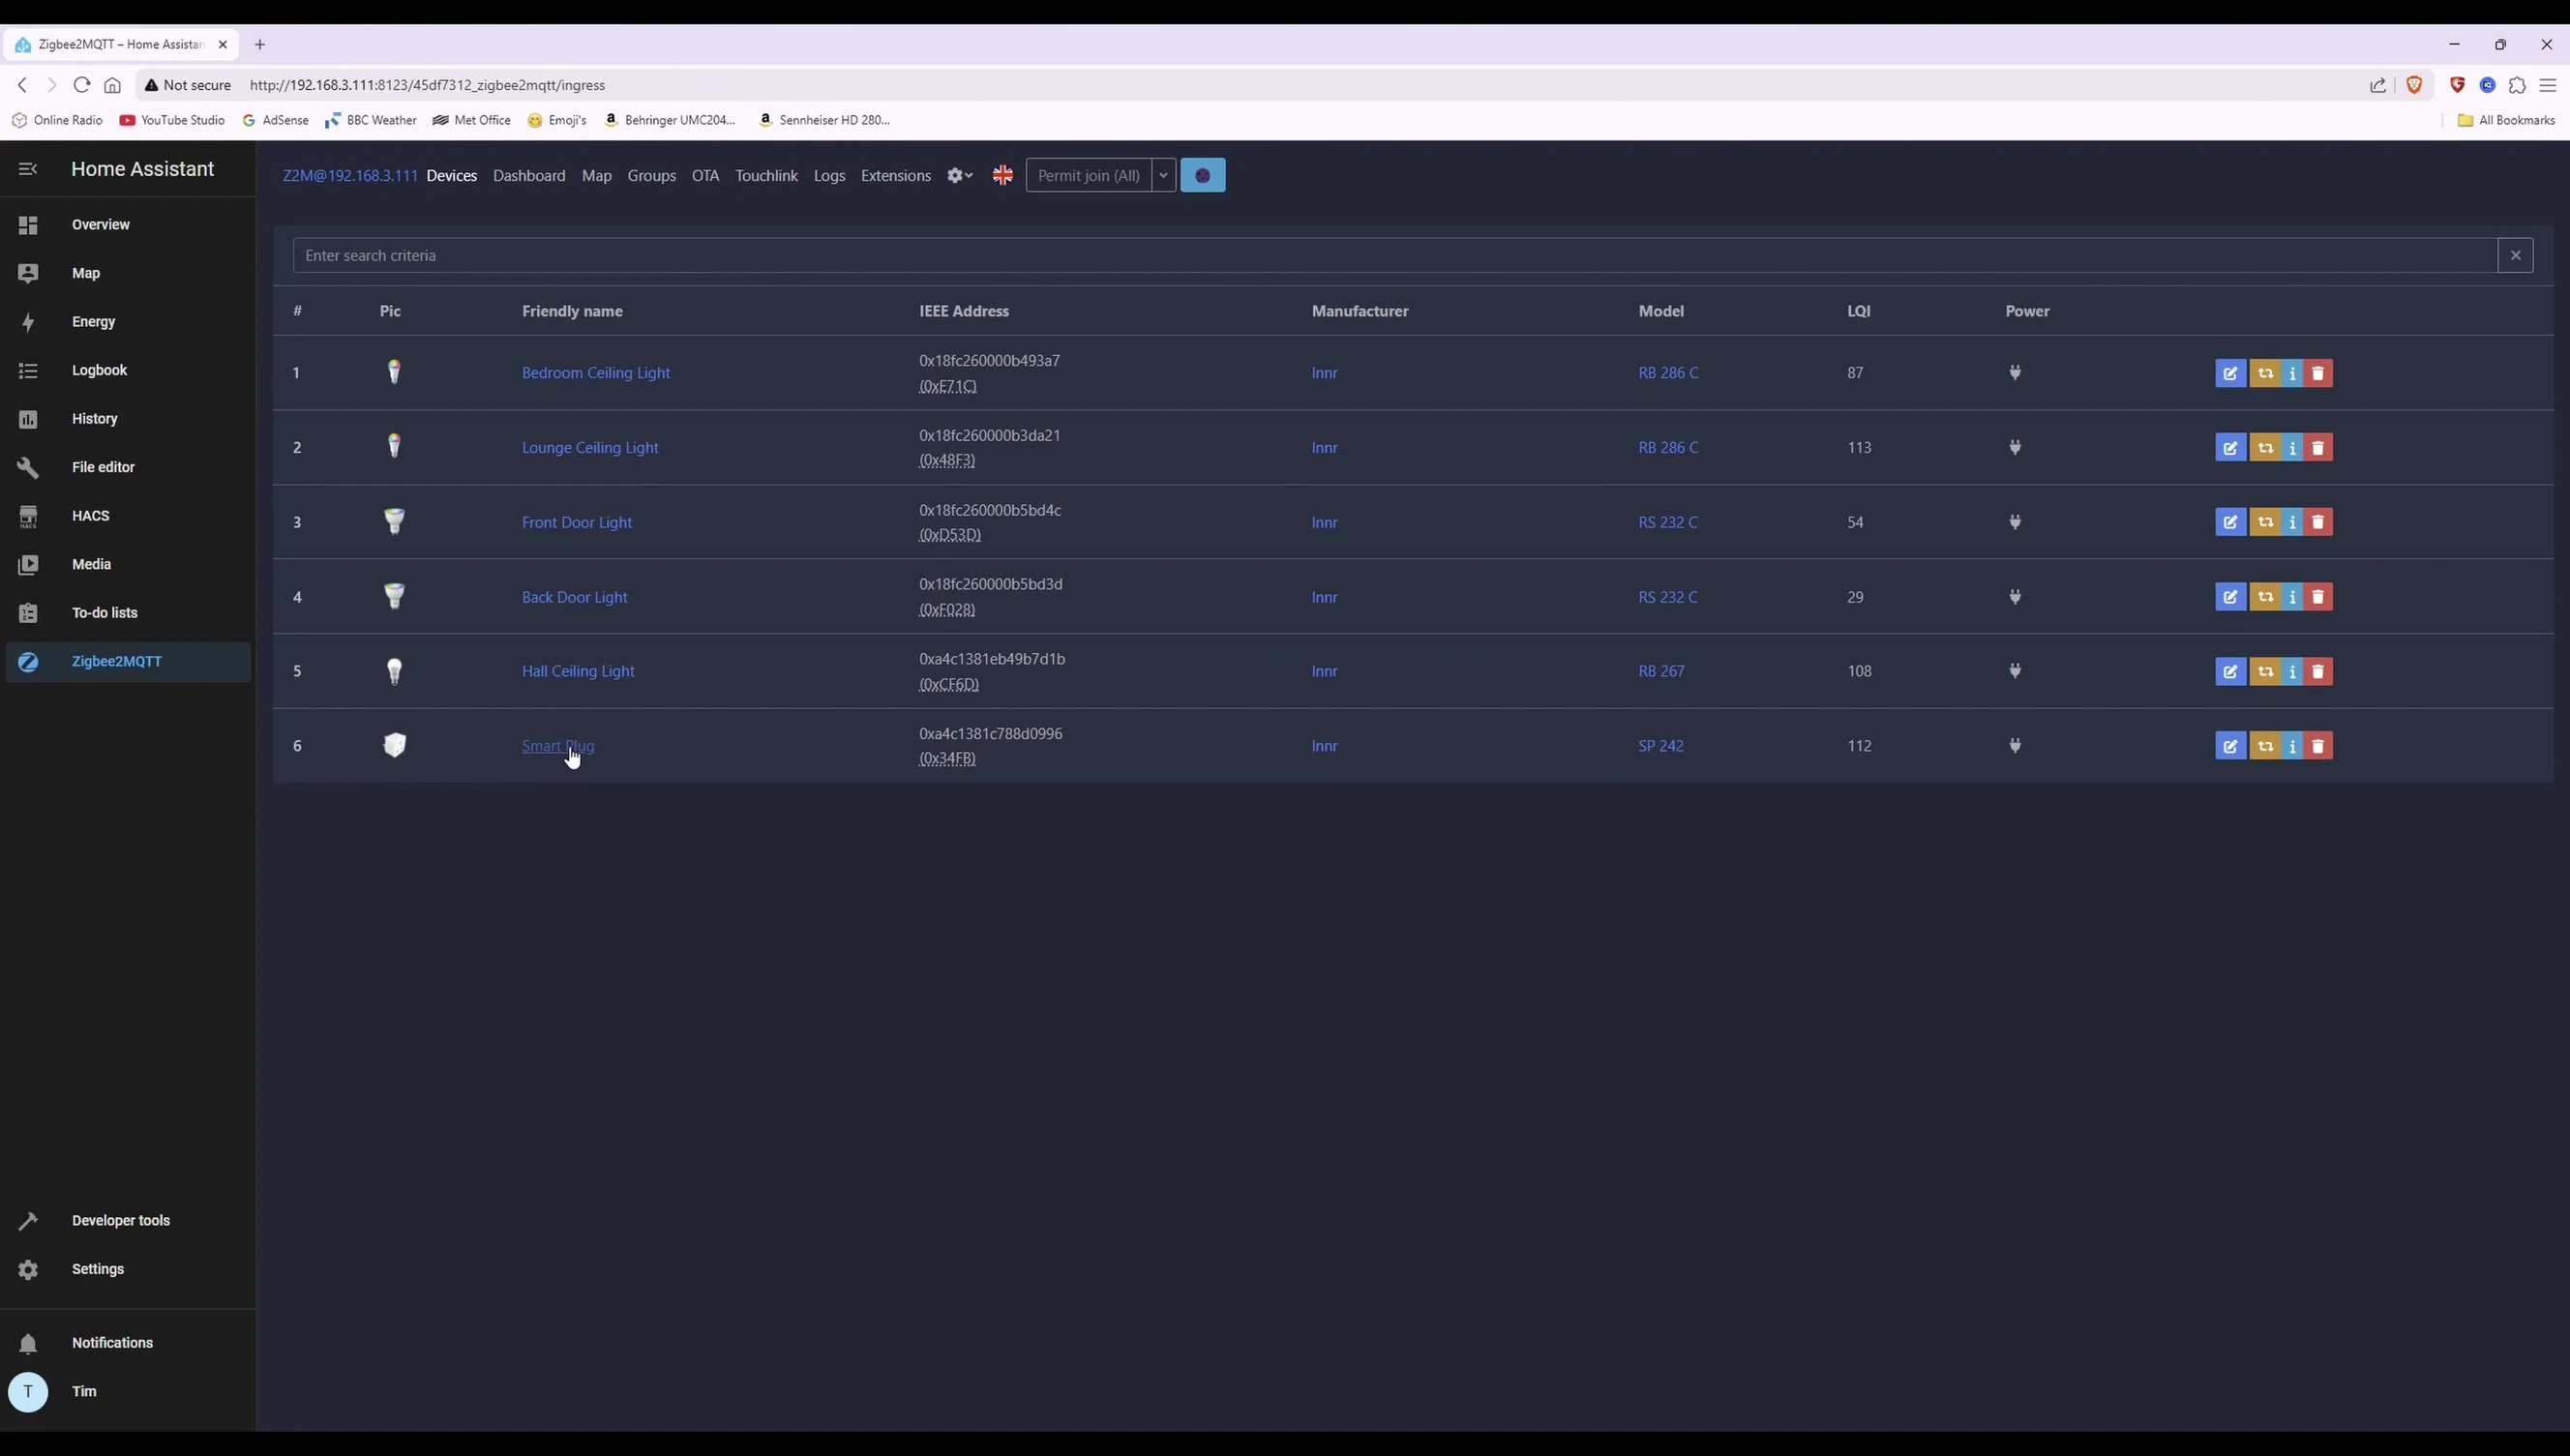Open History panel in sidebar
The image size is (2570, 1456).
[128, 419]
